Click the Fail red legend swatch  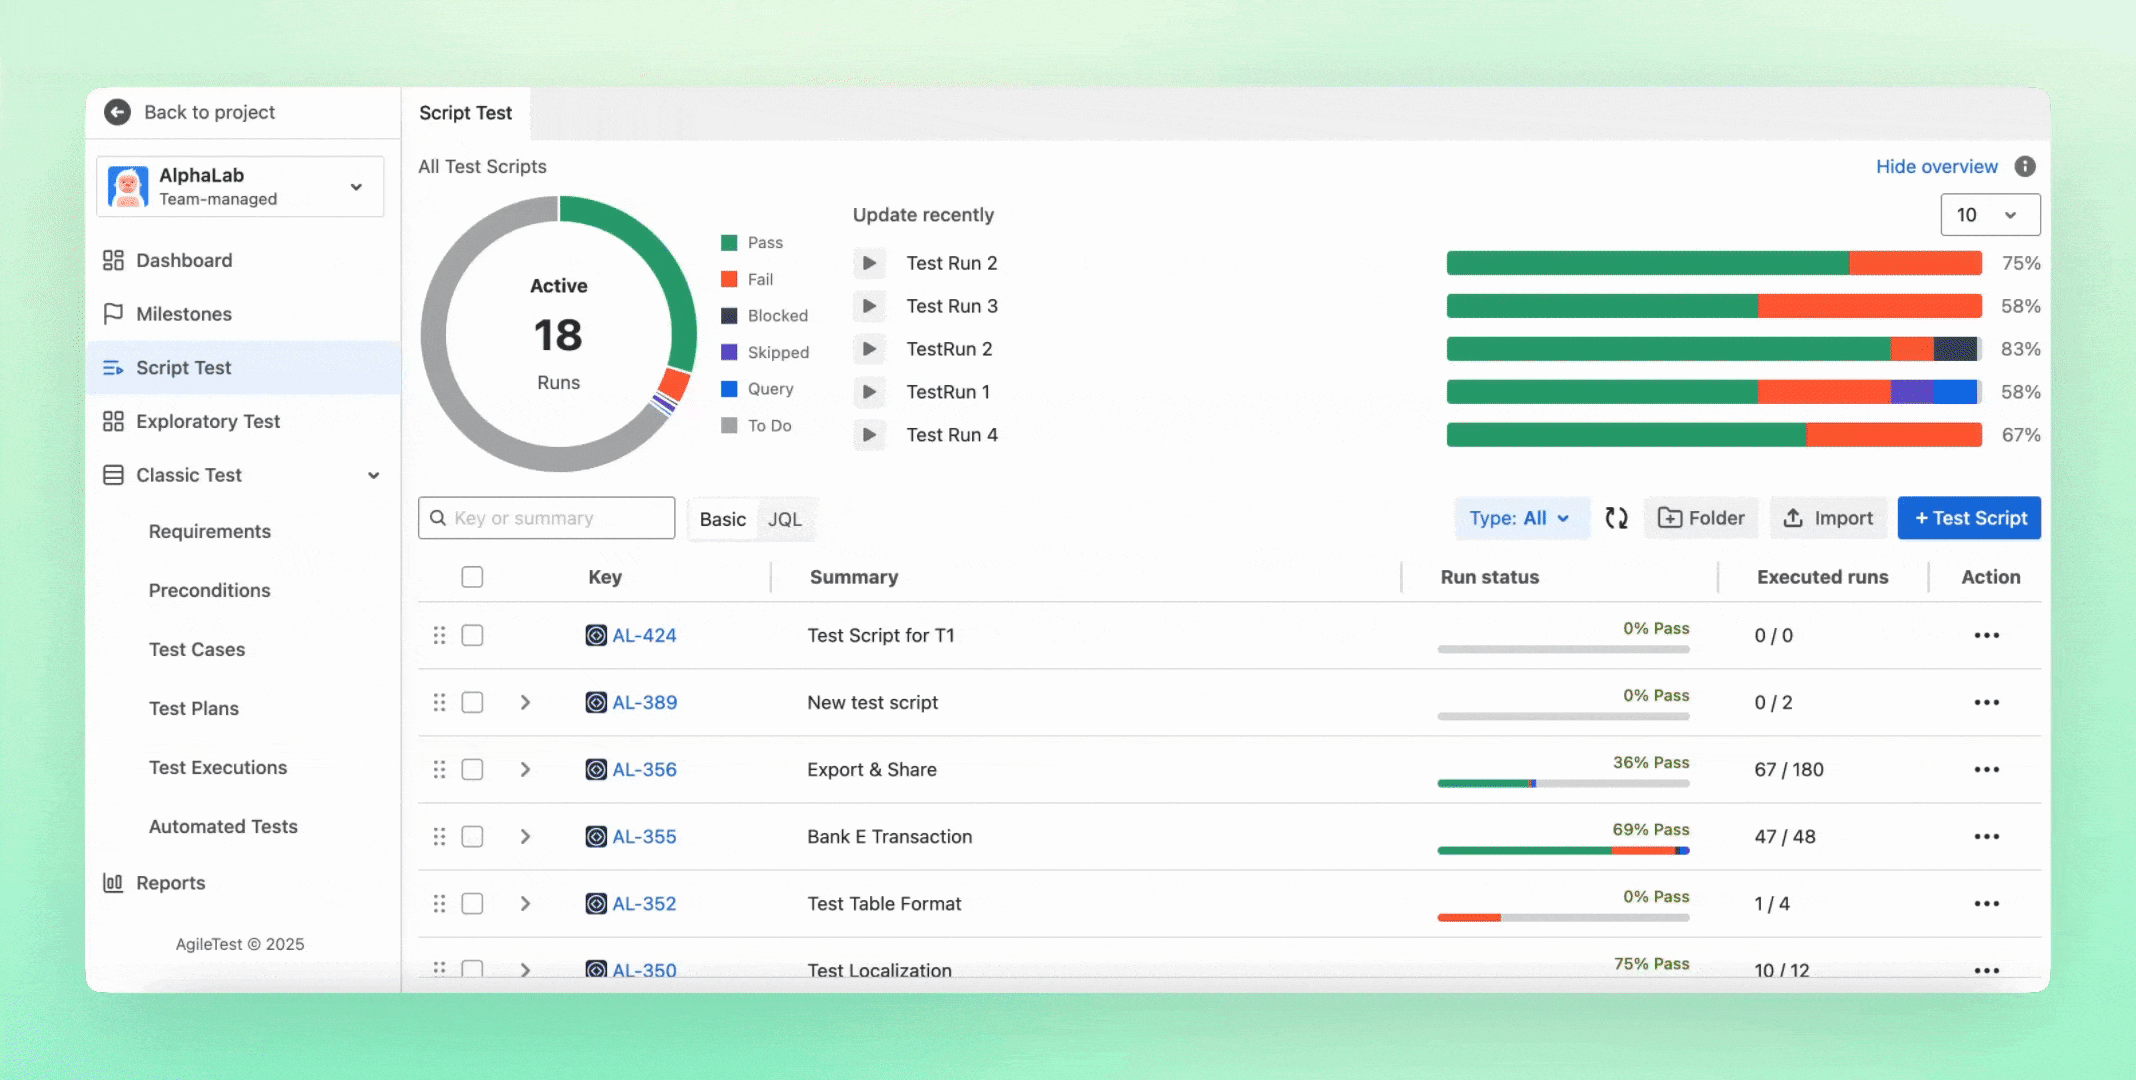tap(729, 279)
